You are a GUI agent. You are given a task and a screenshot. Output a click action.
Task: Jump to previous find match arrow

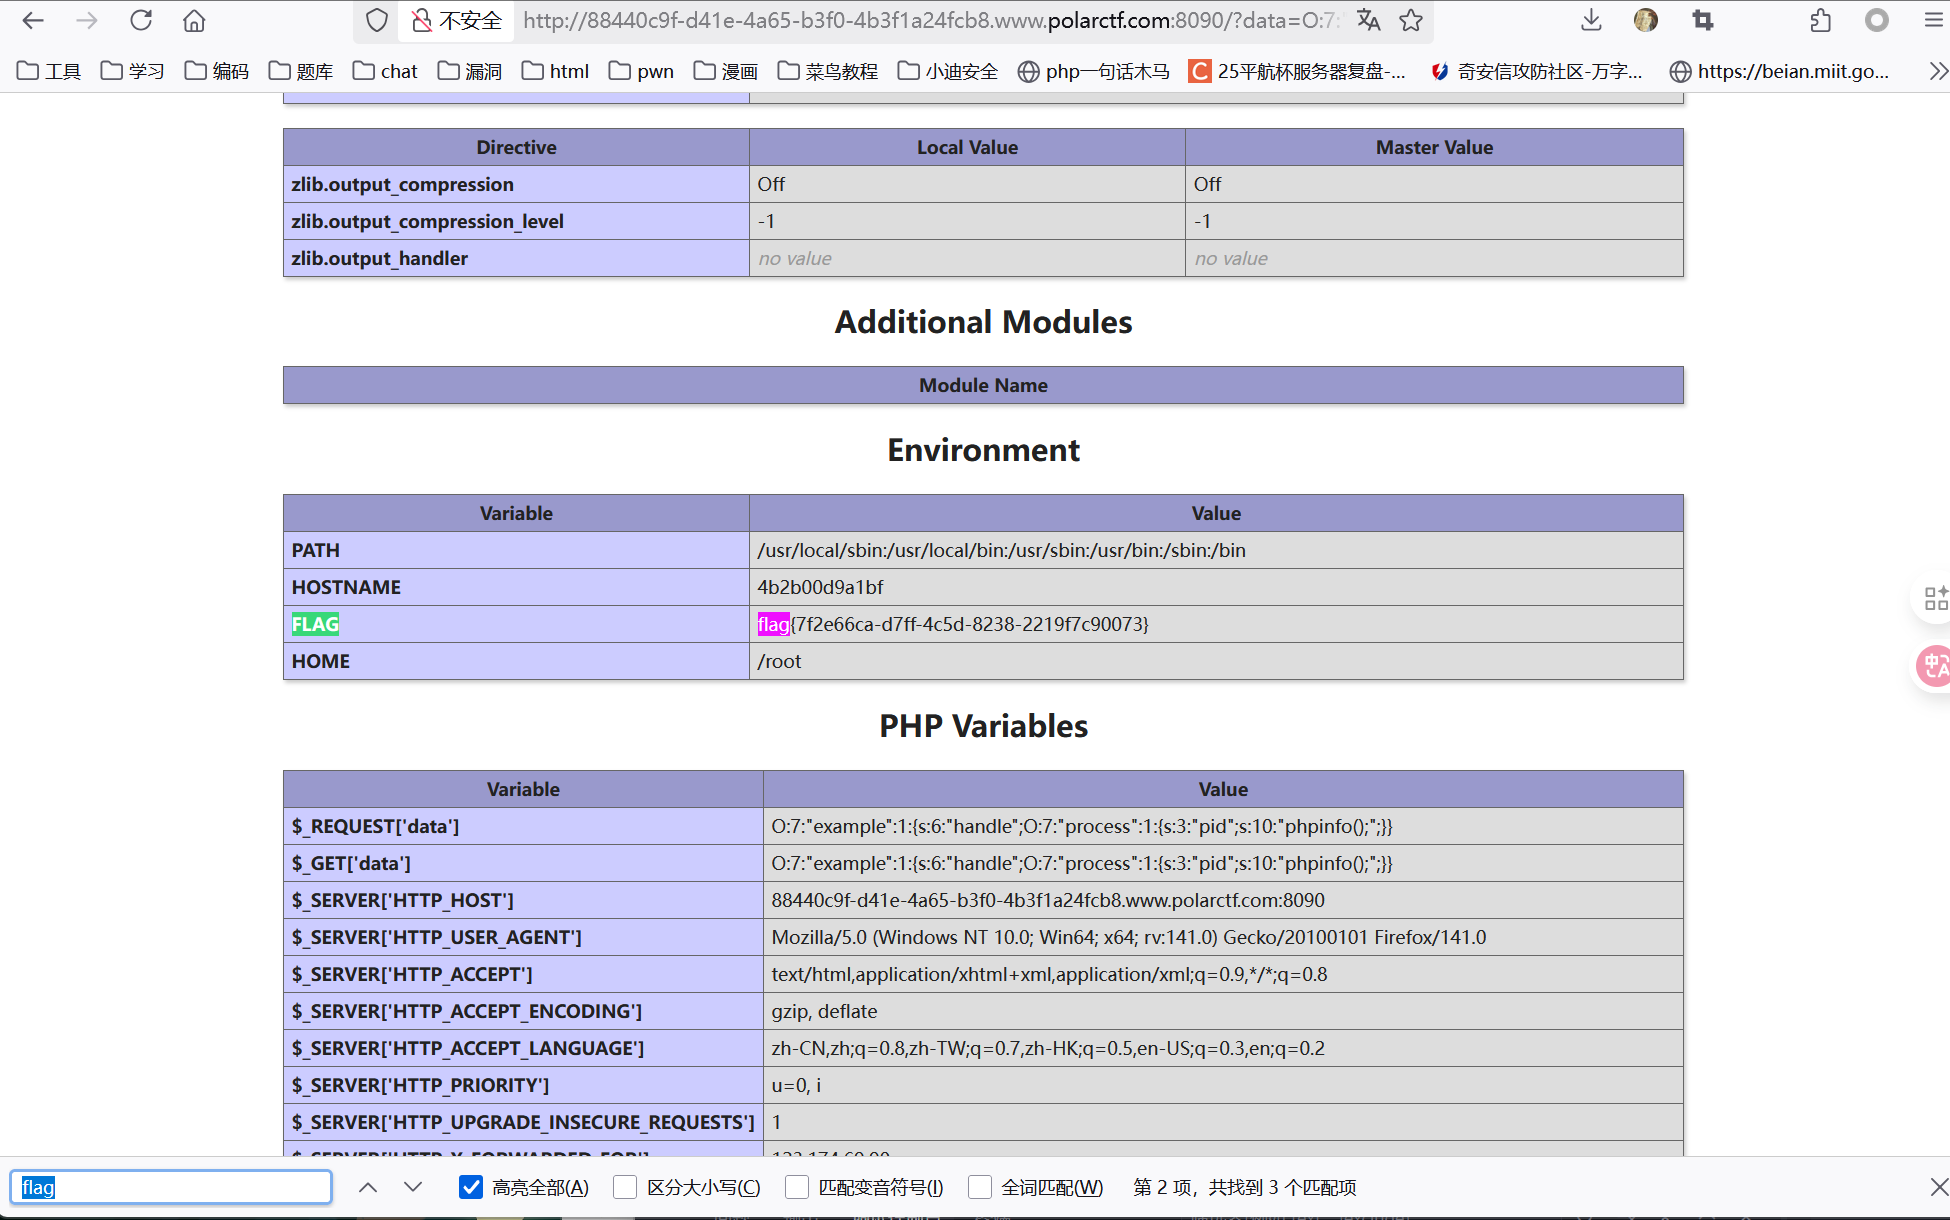(x=368, y=1187)
